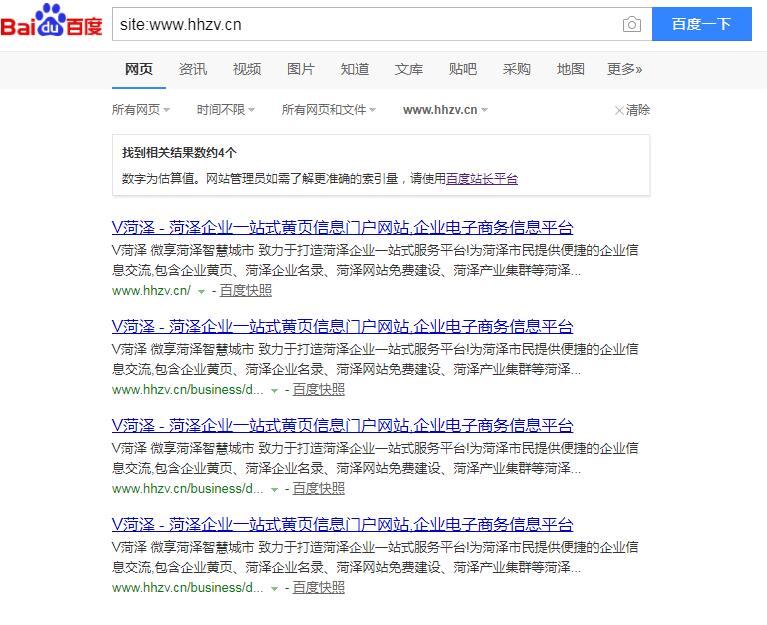767x625 pixels.
Task: Go to the 贴吧 tab
Action: pyautogui.click(x=463, y=69)
